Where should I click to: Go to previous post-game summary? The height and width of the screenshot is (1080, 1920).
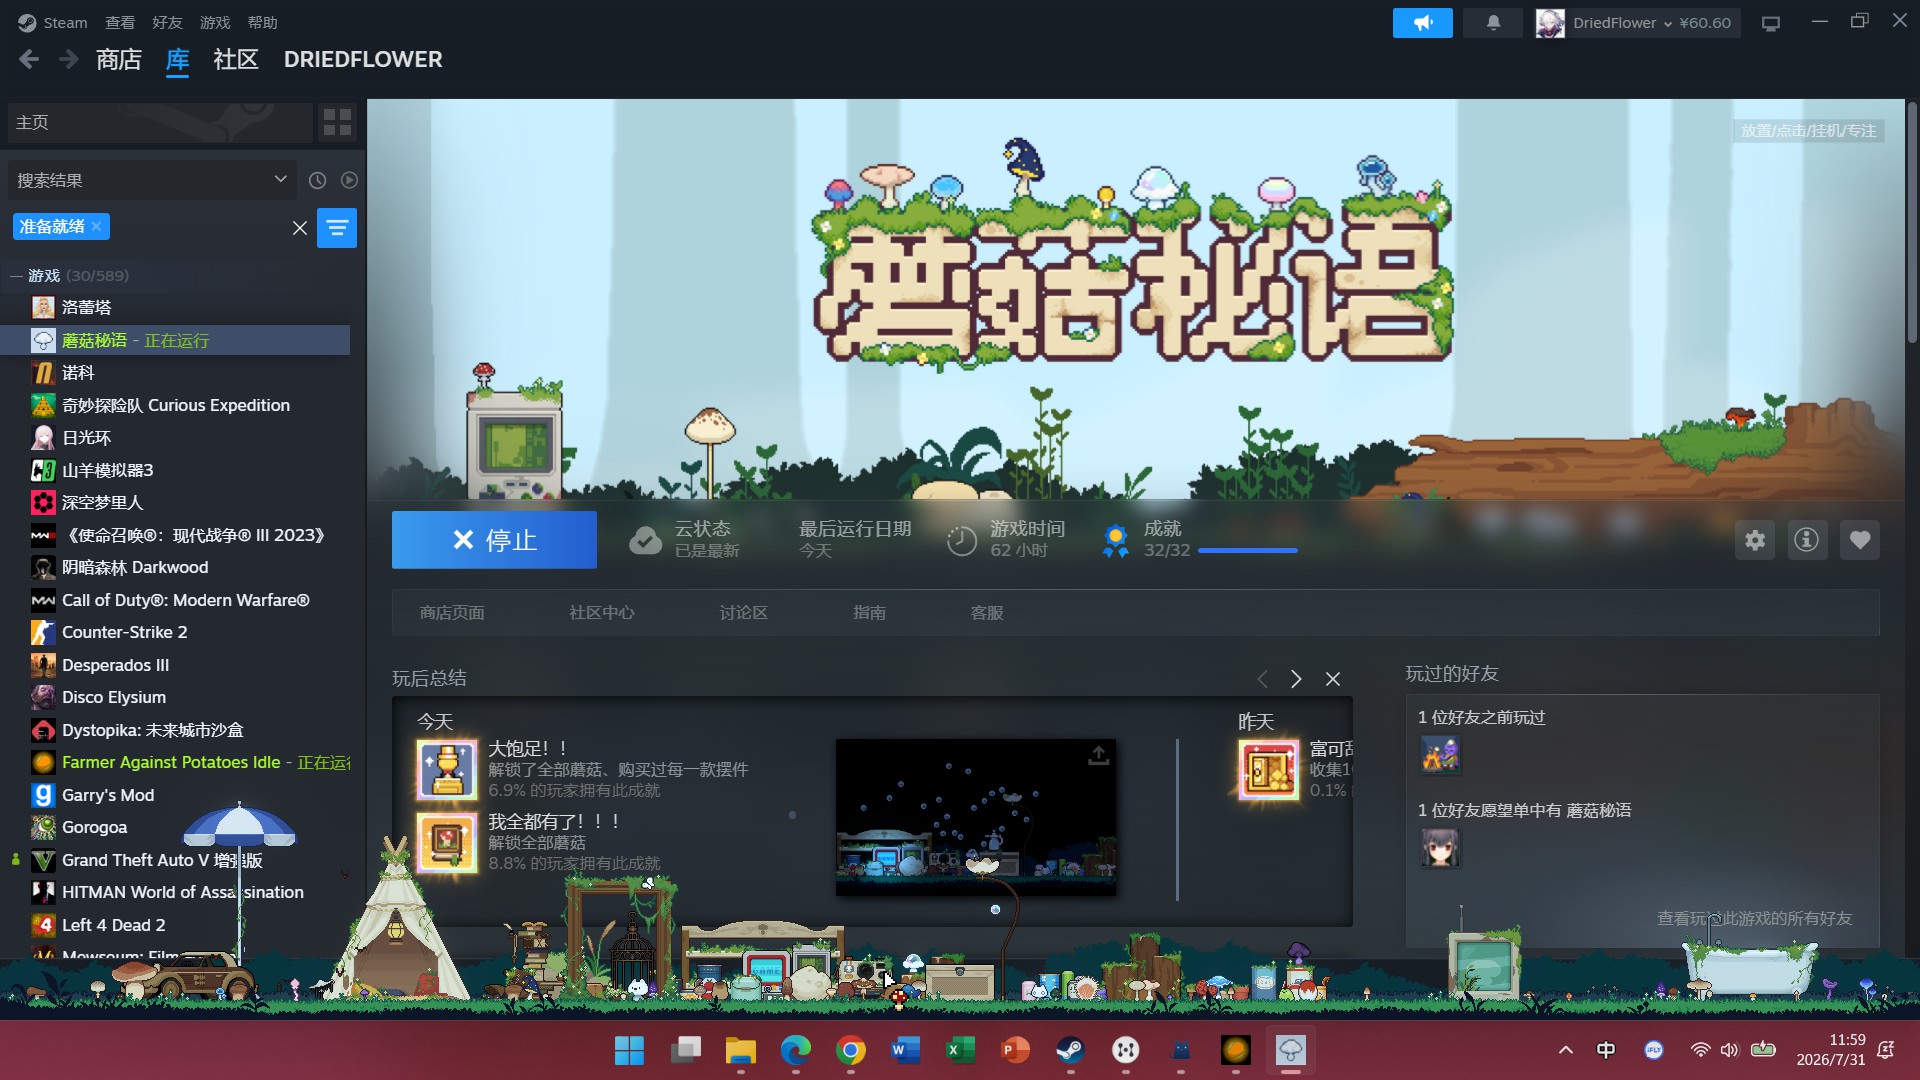(x=1262, y=679)
